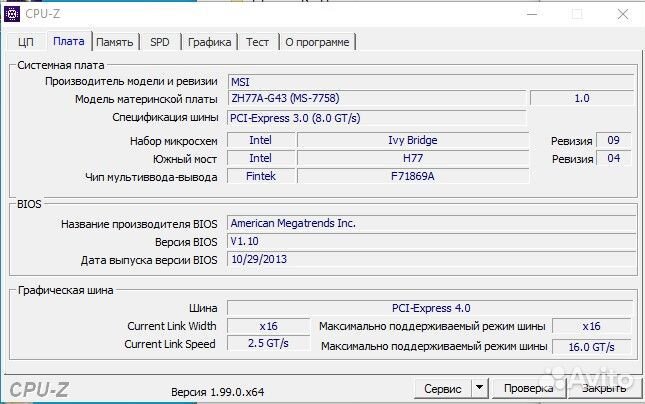Viewport: 645px width, 404px height.
Task: Click Current Link Speed value 2.5 GT/s
Action: 268,344
